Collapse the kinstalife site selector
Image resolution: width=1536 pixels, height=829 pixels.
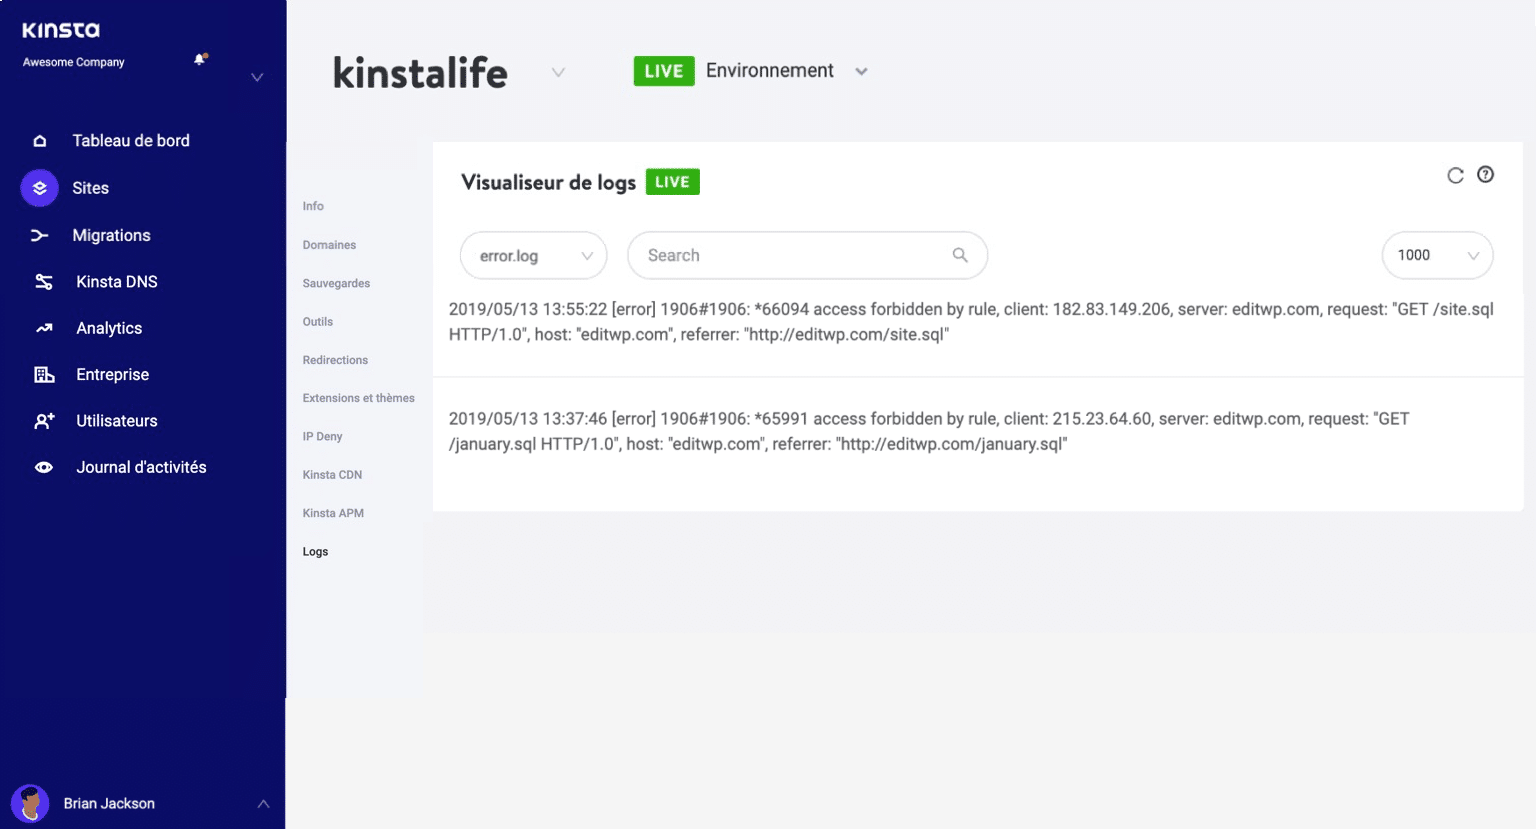coord(557,71)
